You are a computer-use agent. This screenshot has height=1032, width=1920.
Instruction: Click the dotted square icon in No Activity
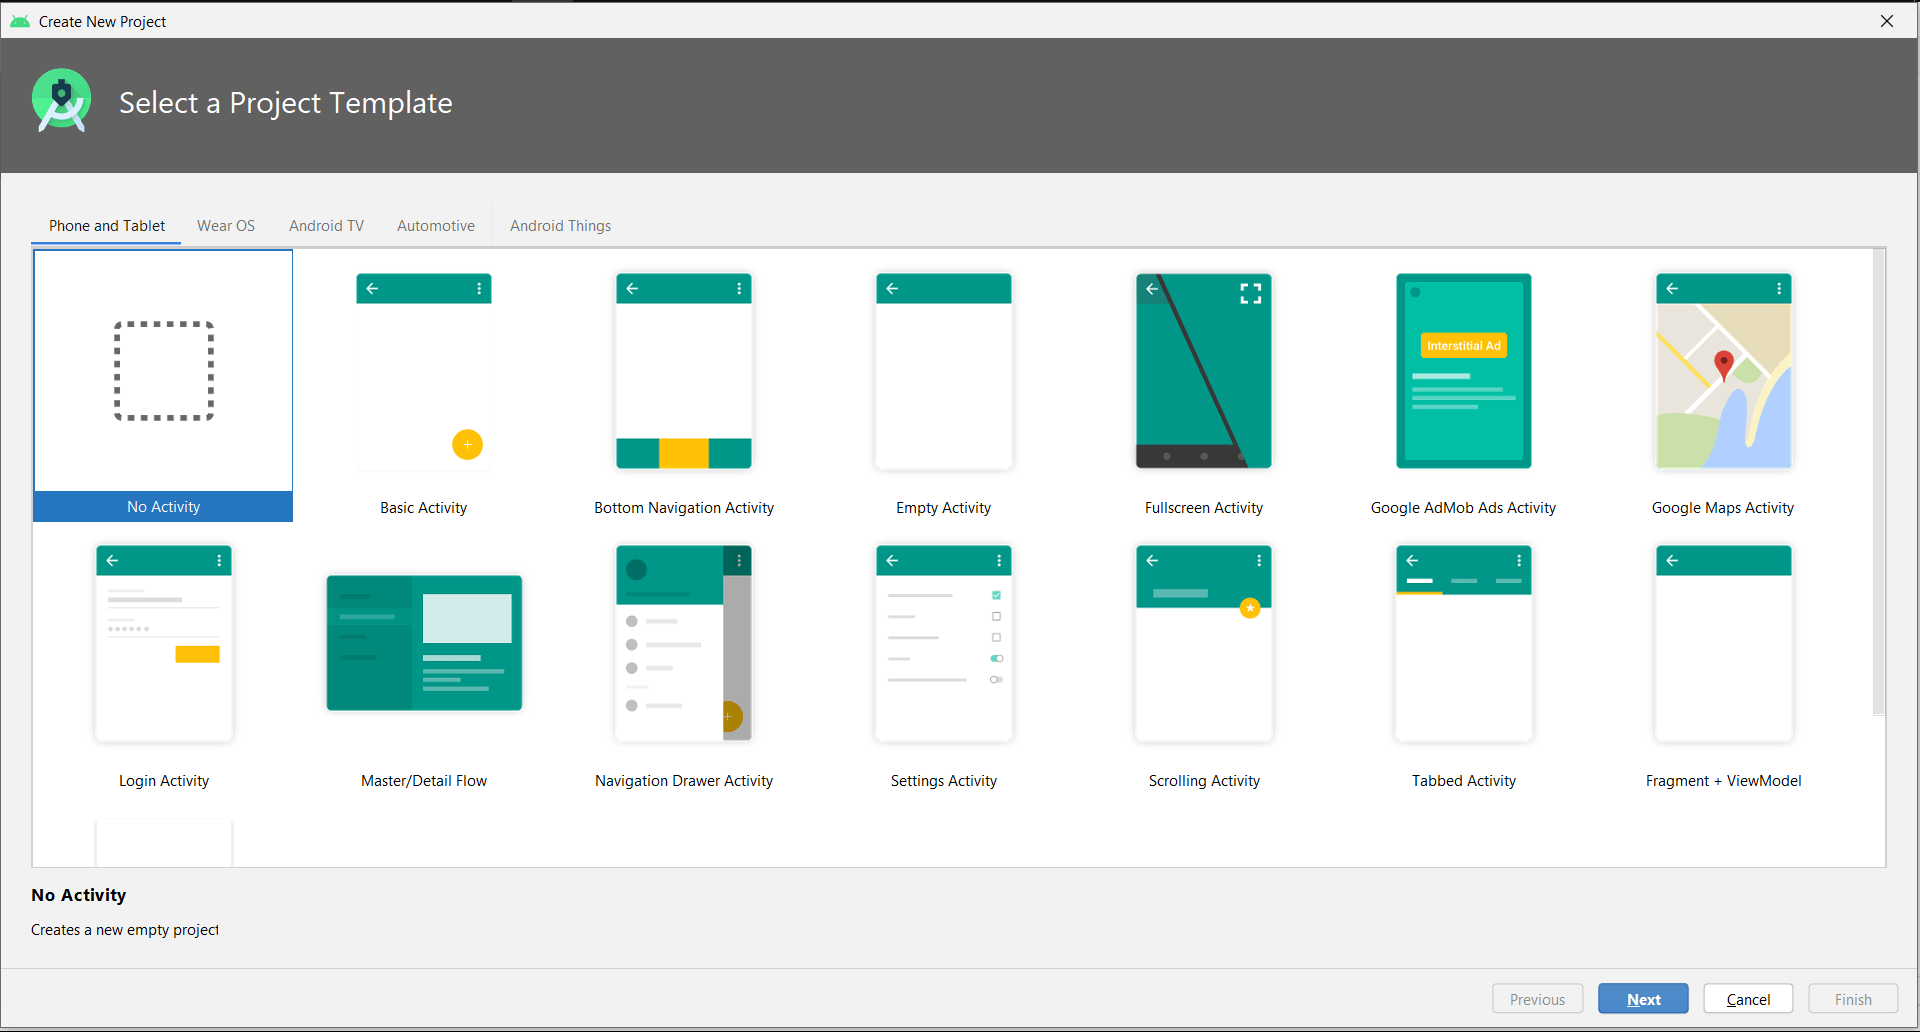click(x=164, y=371)
